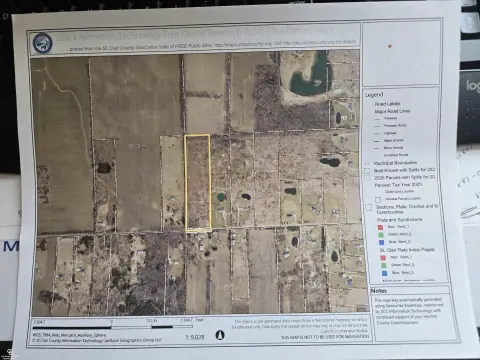Click box beside 'General Parcel Location'
Viewport: 480px width, 360px height.
pos(378,199)
